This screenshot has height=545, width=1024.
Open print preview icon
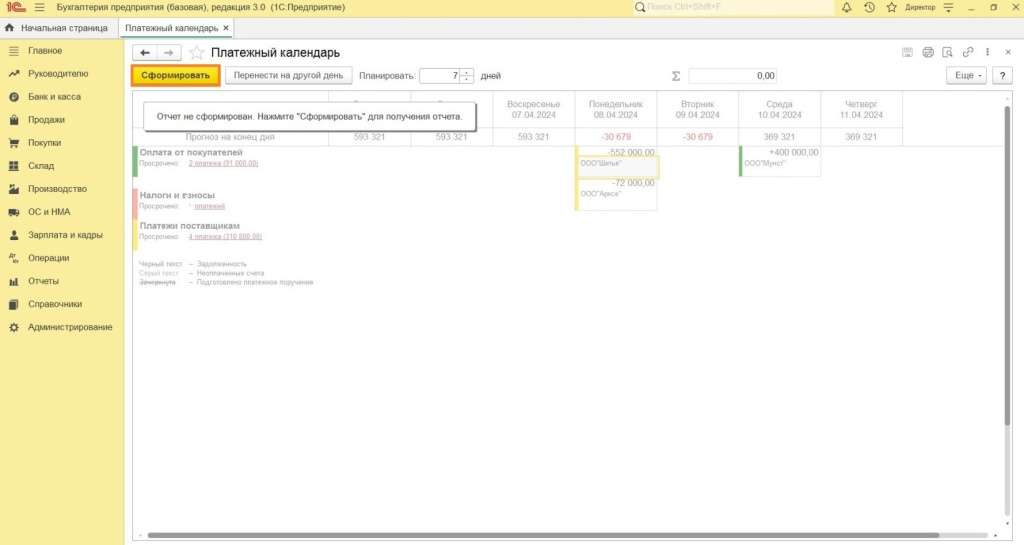(x=947, y=52)
